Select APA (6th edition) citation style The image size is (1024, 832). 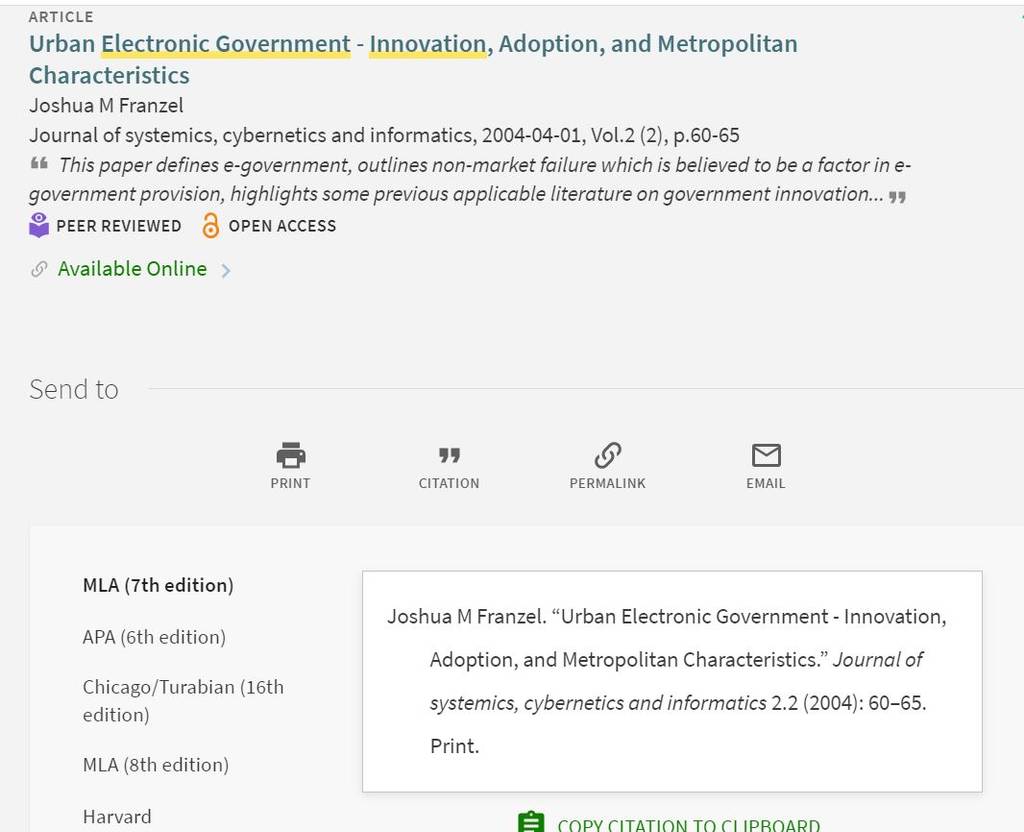(154, 637)
